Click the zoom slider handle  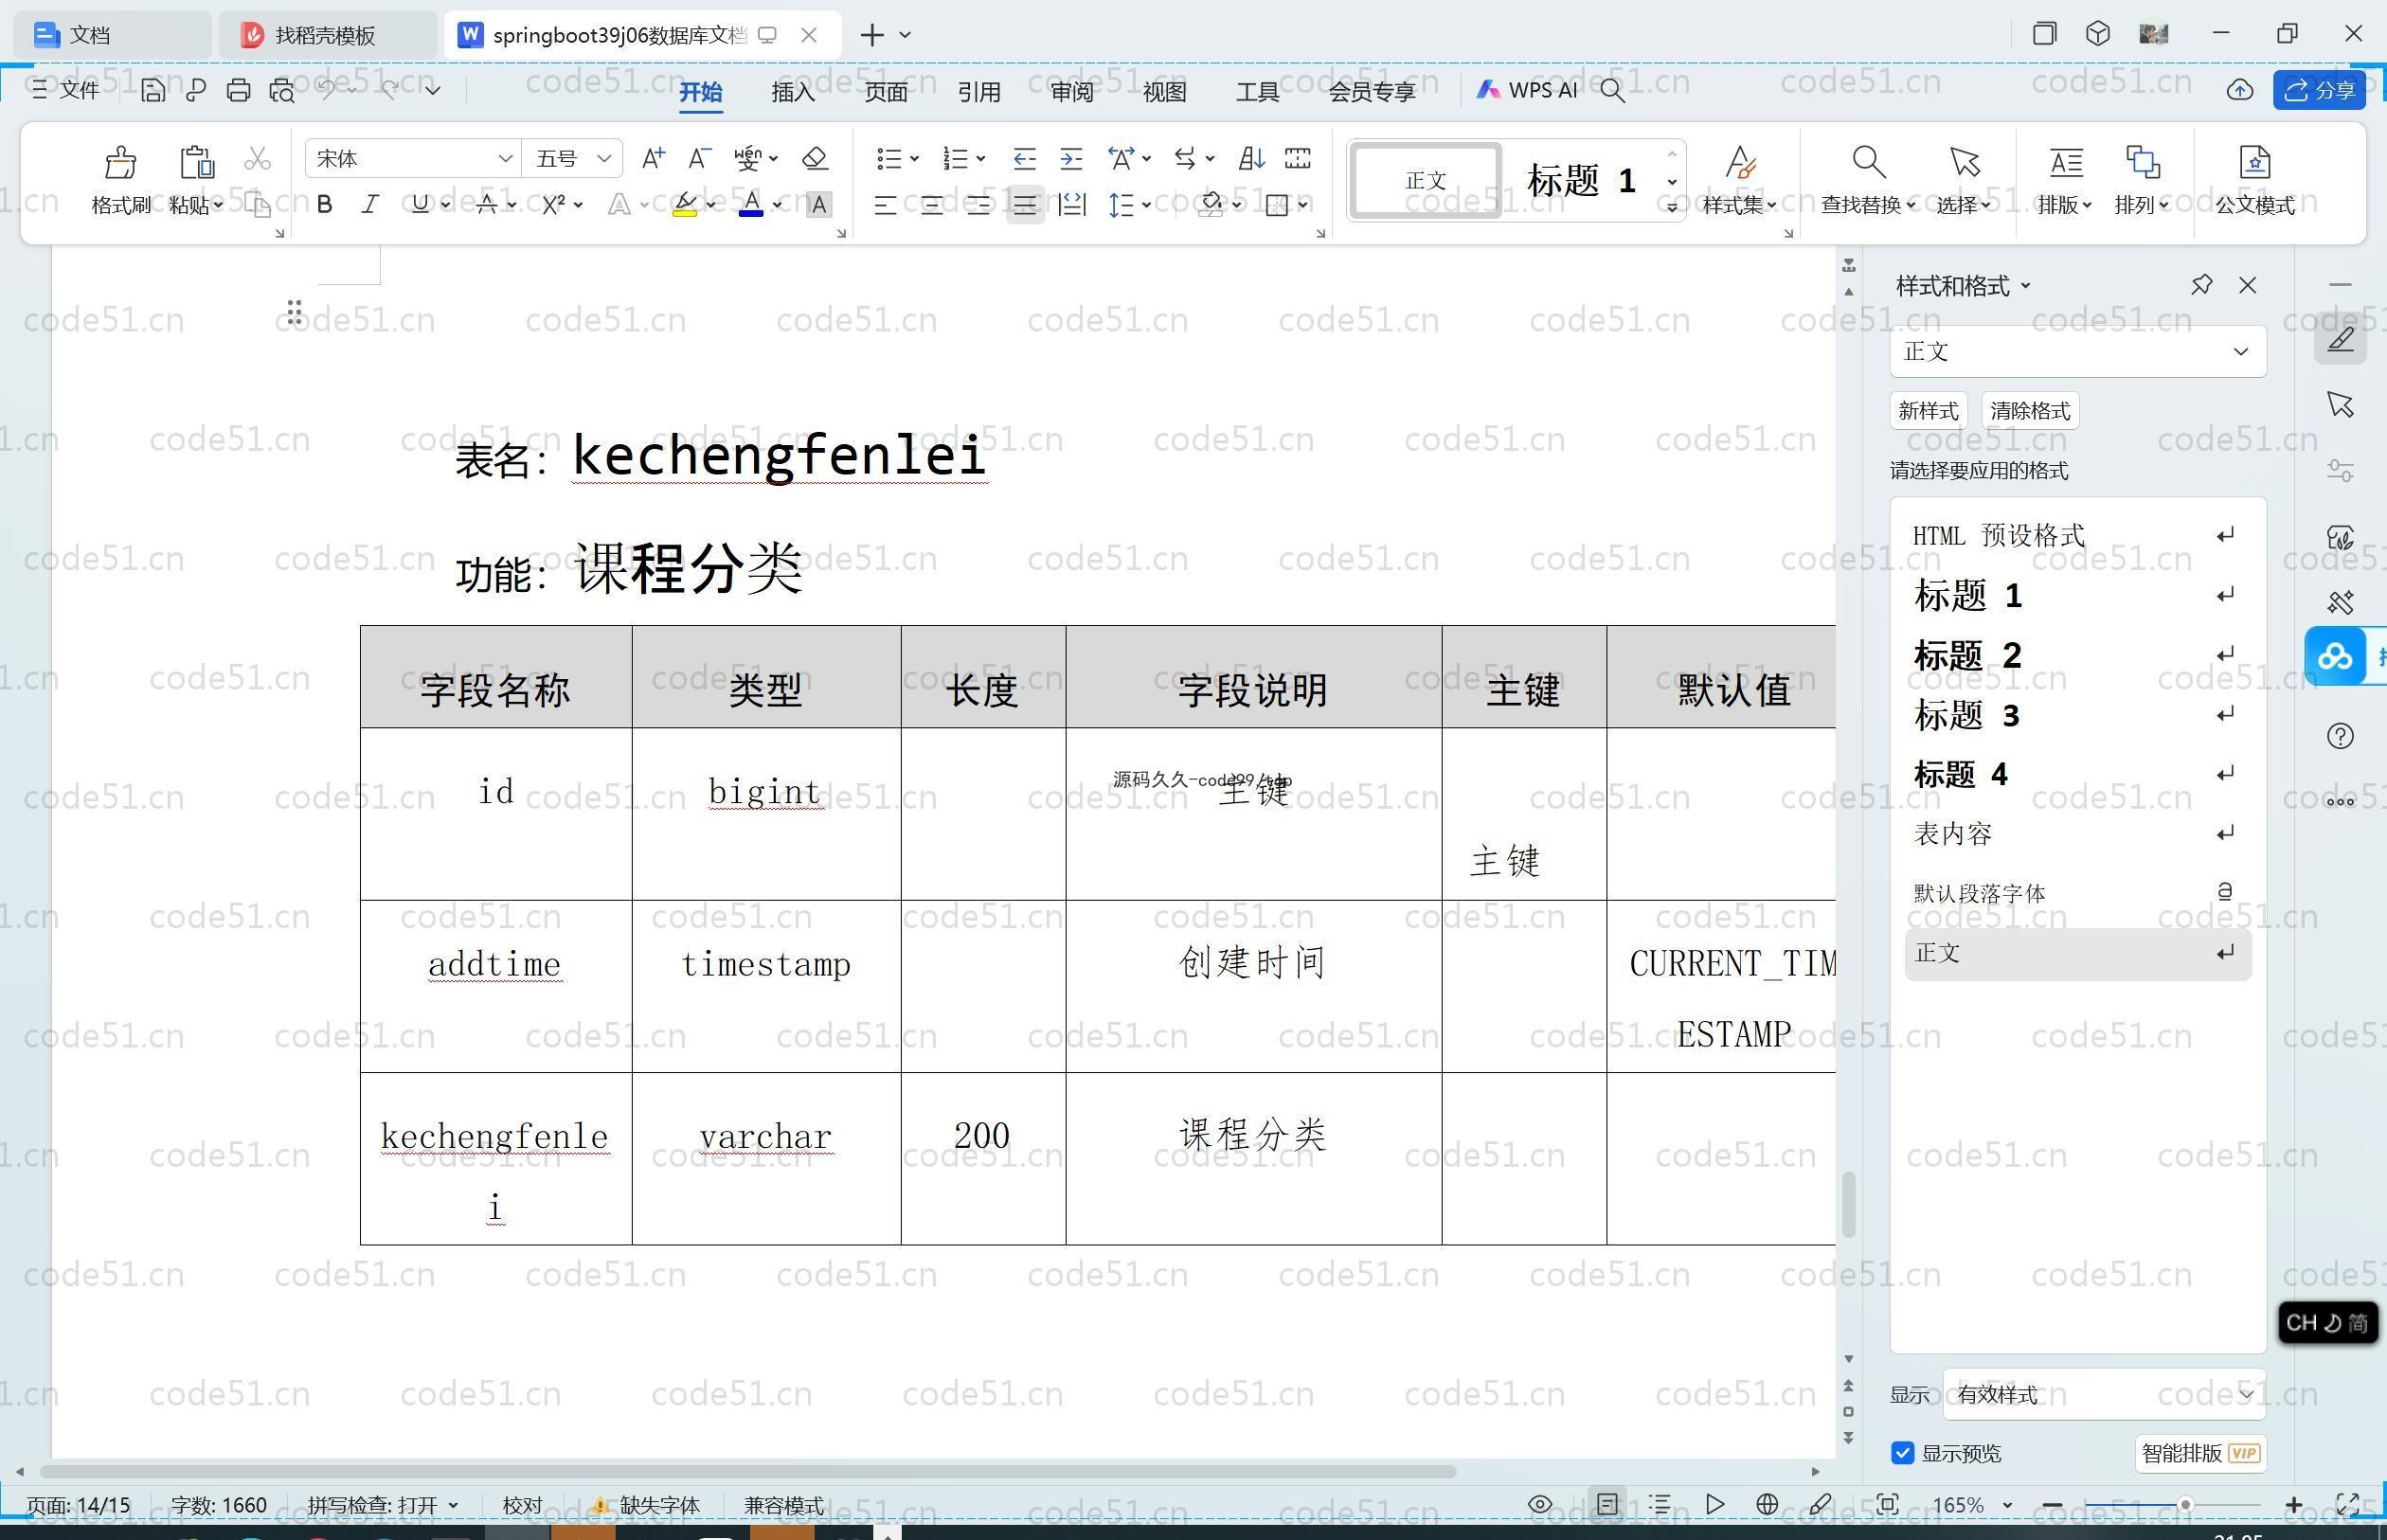point(2185,1504)
